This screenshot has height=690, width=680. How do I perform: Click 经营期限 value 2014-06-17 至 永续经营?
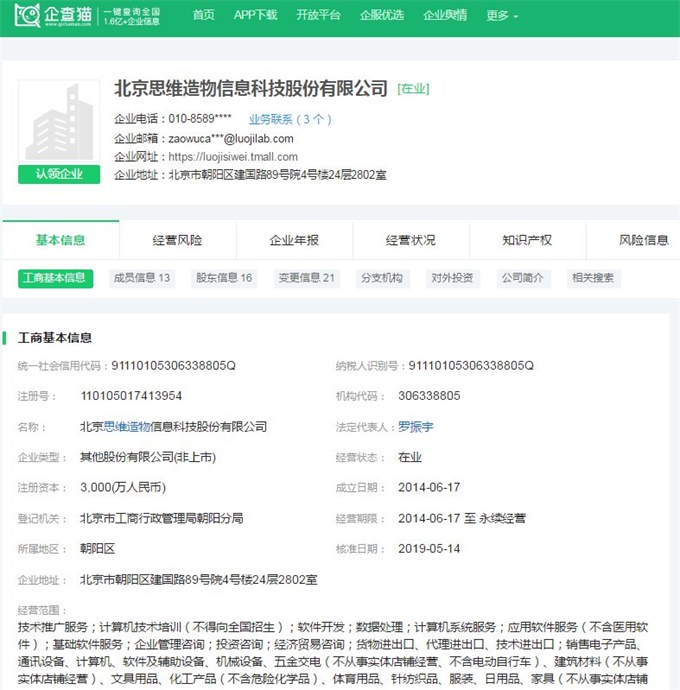[462, 518]
